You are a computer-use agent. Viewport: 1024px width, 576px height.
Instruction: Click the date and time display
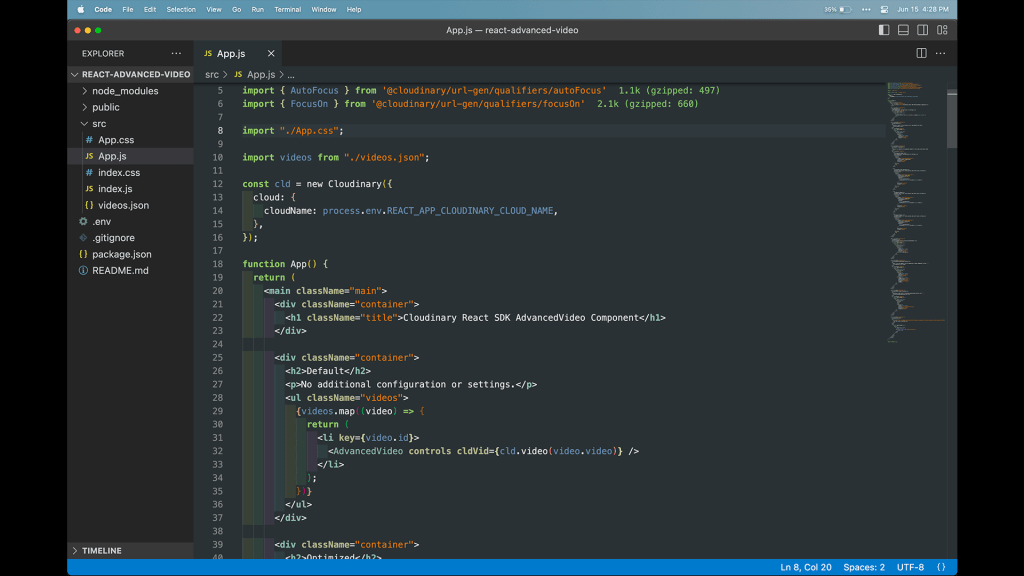[x=923, y=9]
